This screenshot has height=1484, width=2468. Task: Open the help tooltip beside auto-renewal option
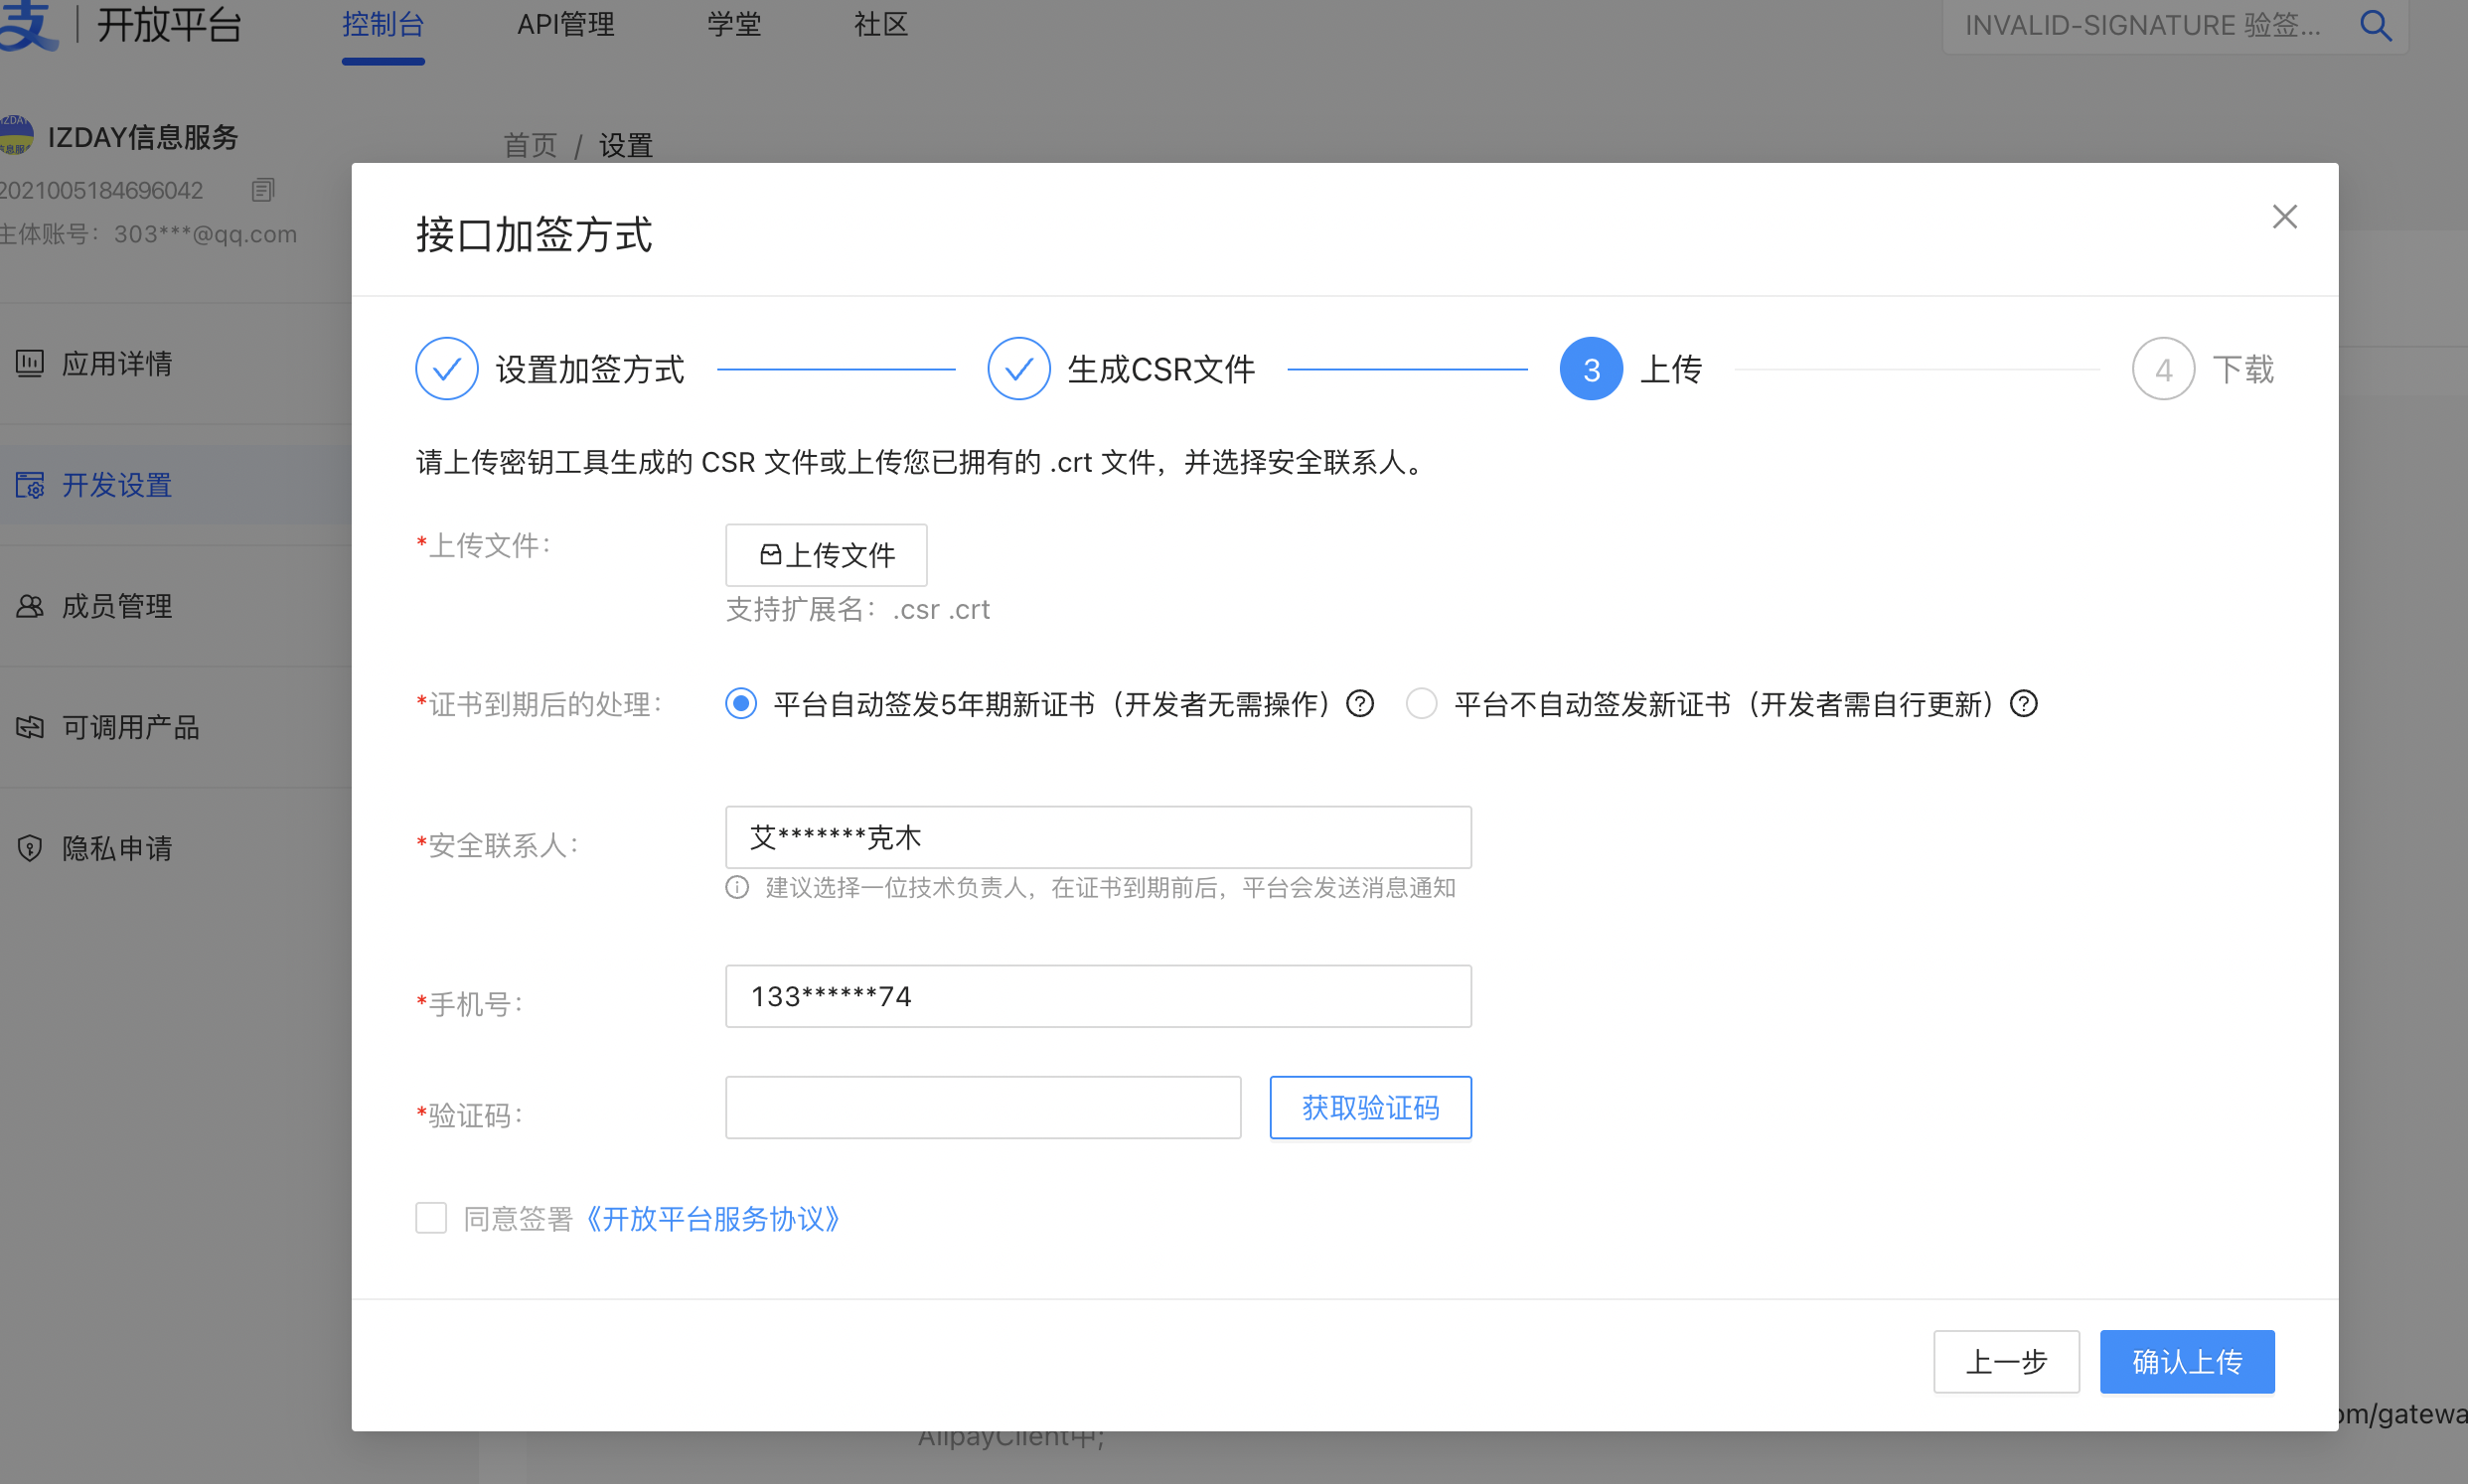(x=1360, y=703)
